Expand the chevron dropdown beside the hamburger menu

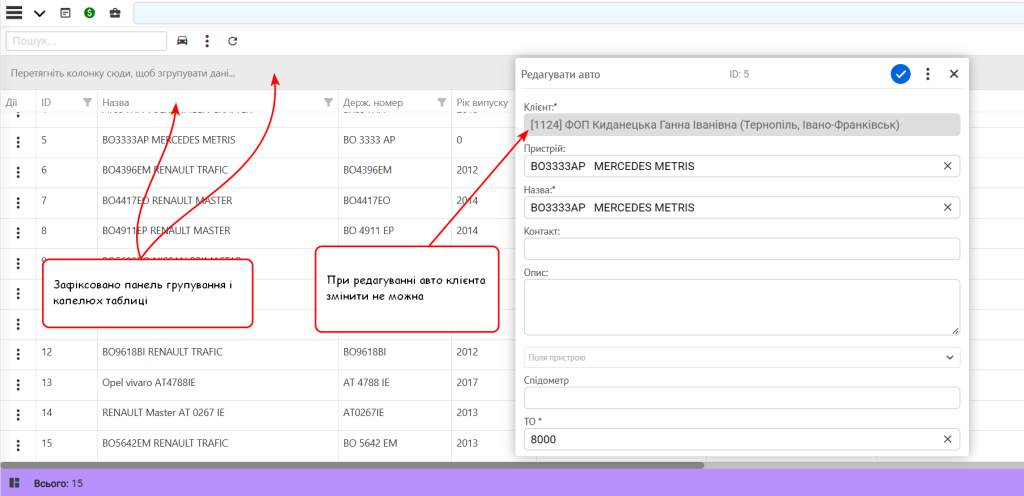coord(39,13)
